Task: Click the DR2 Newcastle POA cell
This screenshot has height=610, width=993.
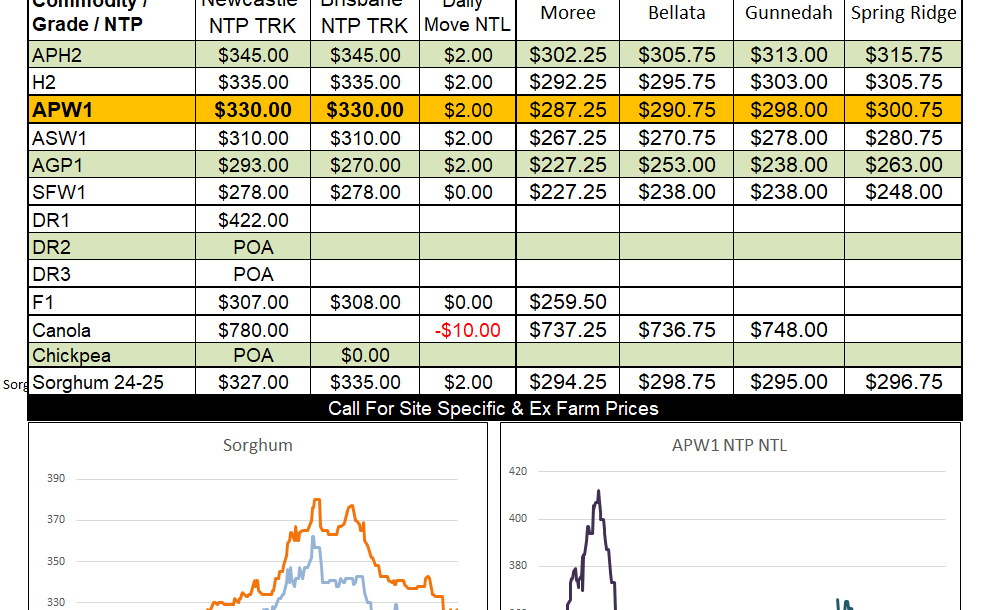Action: tap(253, 247)
